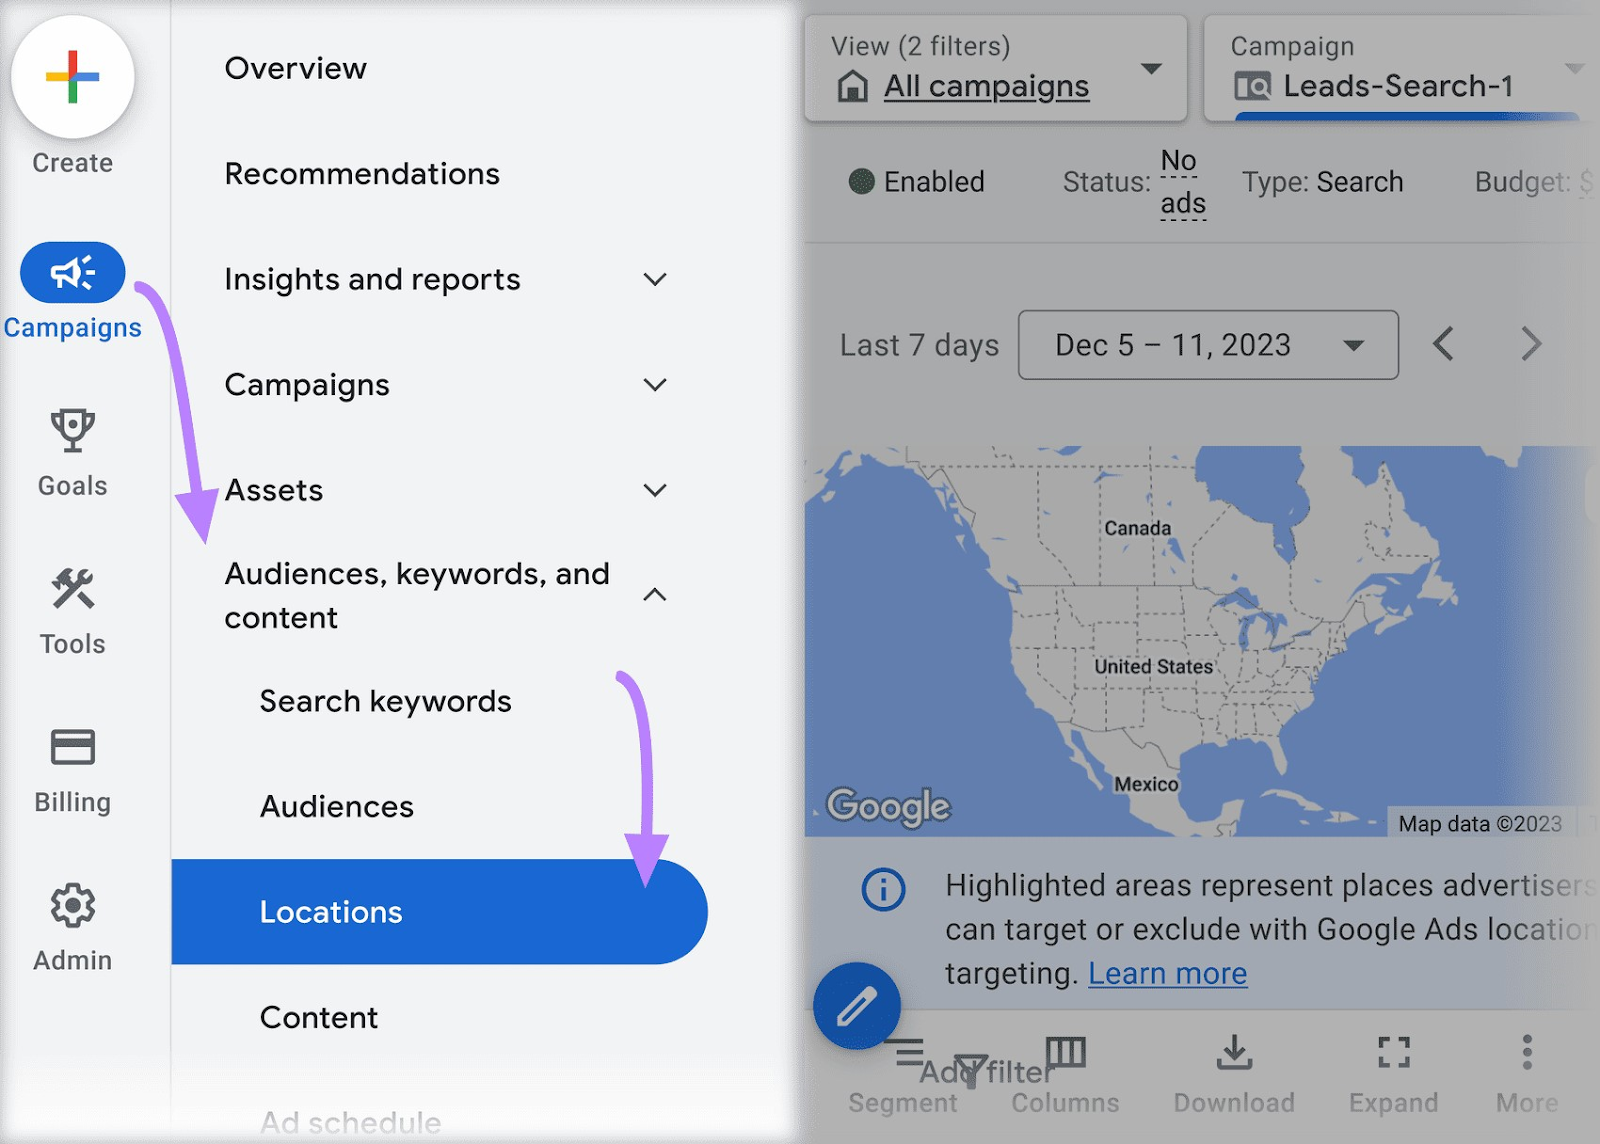Screen dimensions: 1600x1144
Task: Select Overview in the navigation menu
Action: pos(296,68)
